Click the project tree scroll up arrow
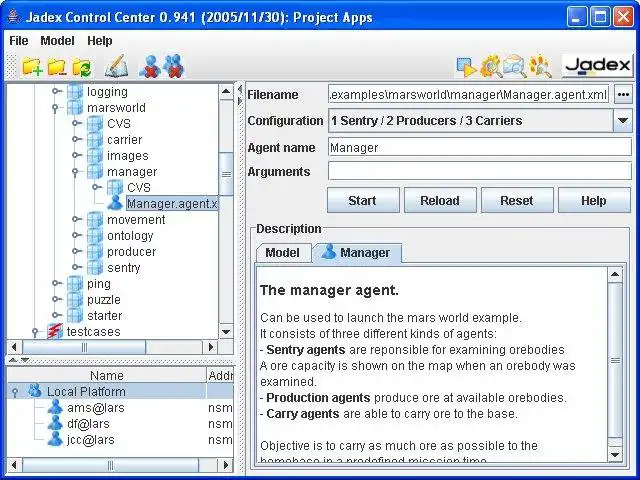Viewport: 640px width, 480px height. (226, 91)
